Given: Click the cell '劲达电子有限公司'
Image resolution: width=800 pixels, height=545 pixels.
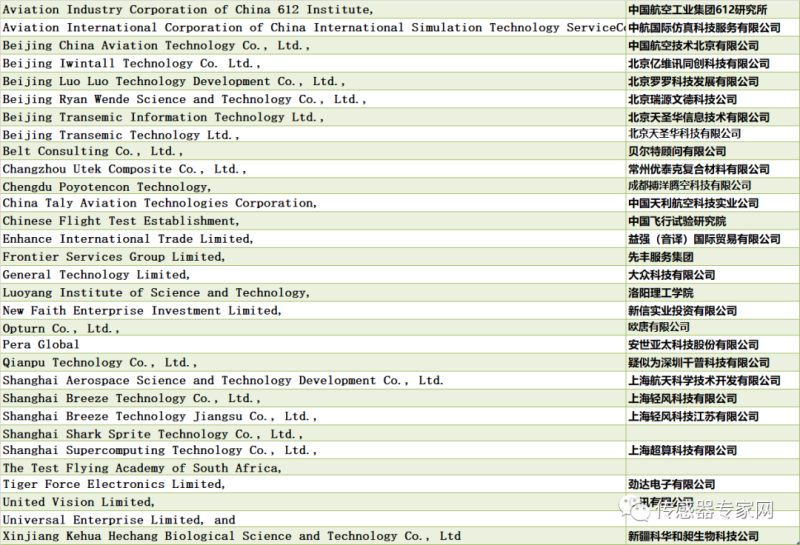Looking at the screenshot, I should click(x=711, y=484).
